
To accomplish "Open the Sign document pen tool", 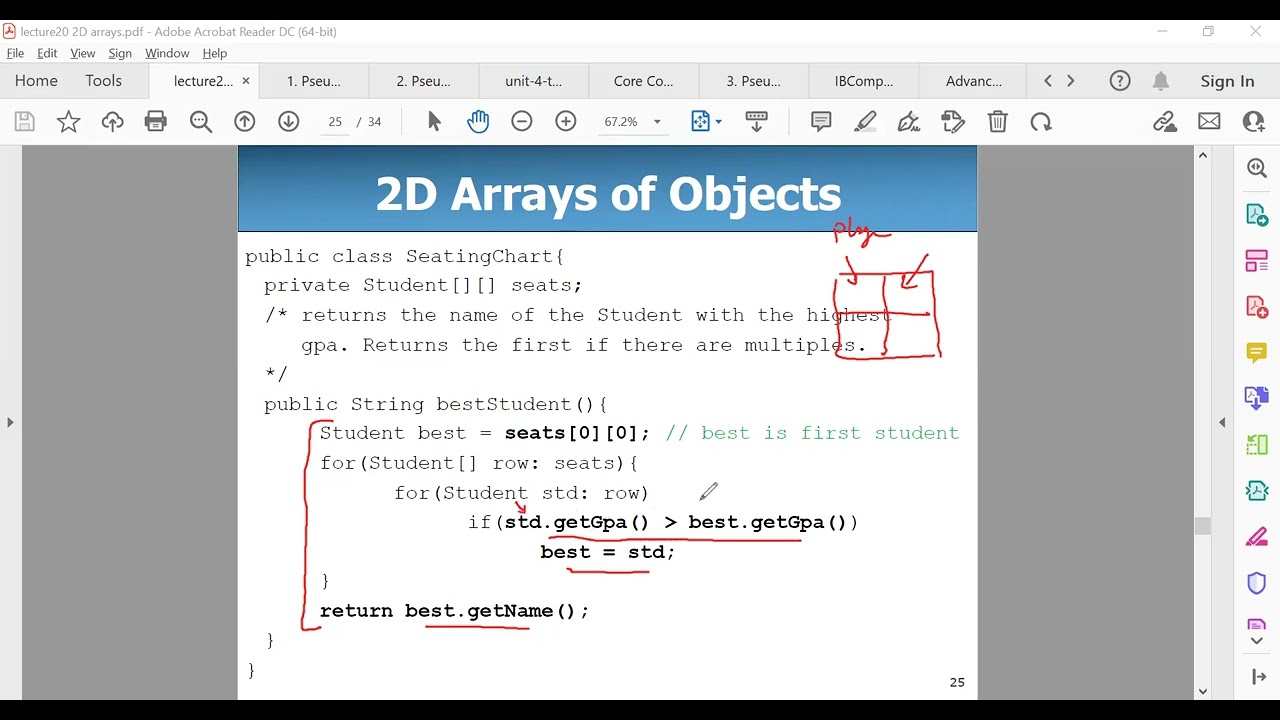I will 909,122.
